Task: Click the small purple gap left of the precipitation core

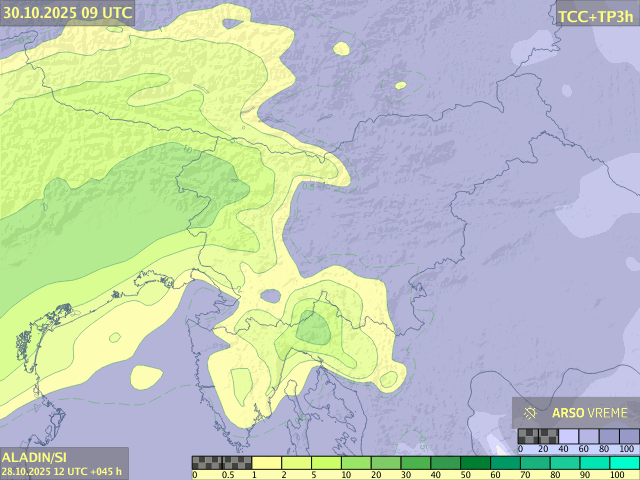Action: [x=271, y=296]
